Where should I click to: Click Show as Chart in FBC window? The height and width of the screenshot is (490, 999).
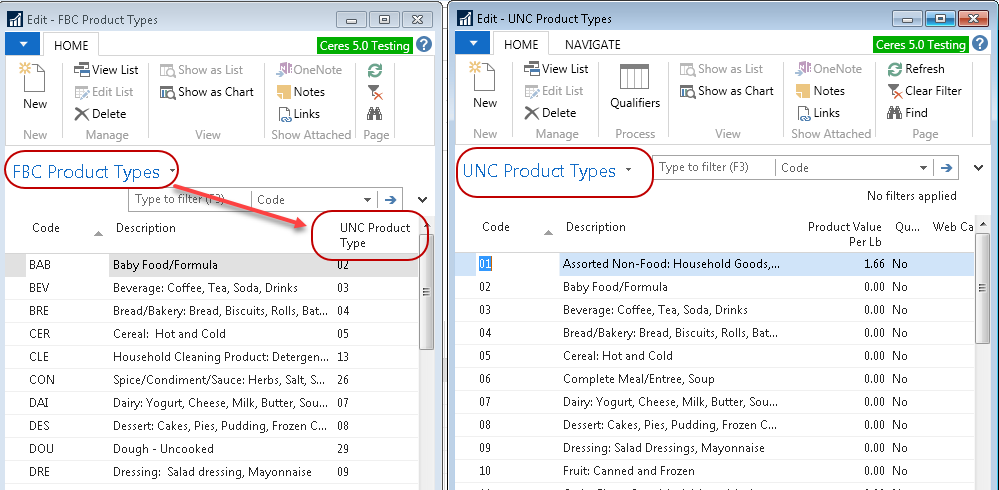(207, 92)
